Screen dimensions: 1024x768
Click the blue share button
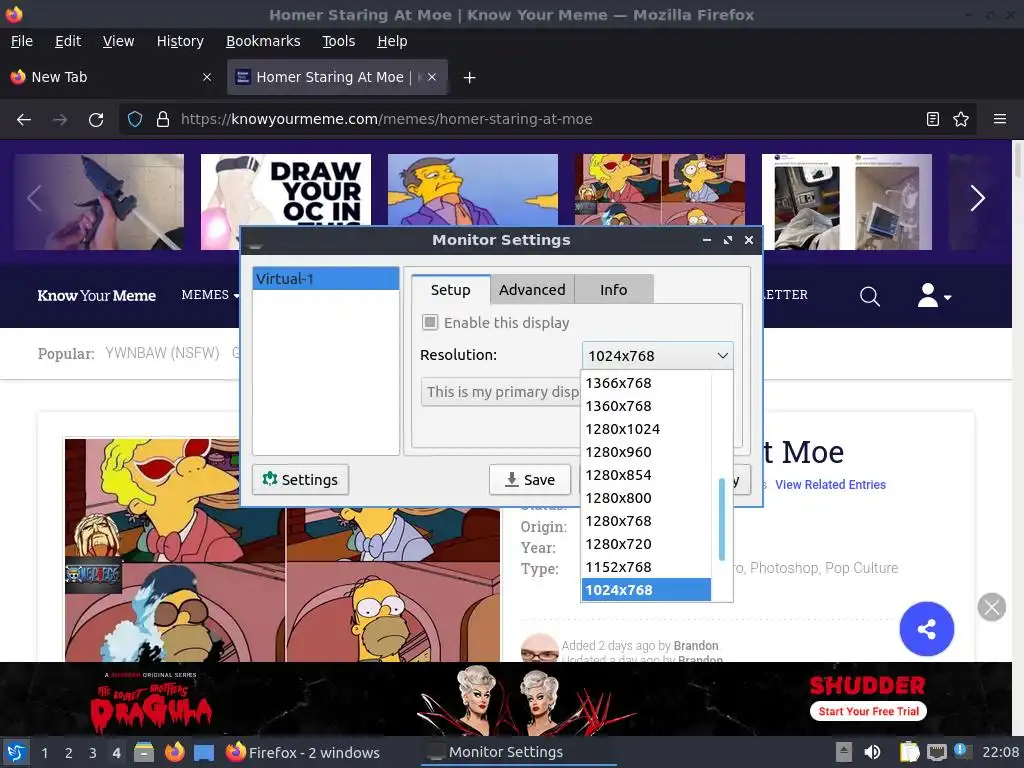pos(926,629)
